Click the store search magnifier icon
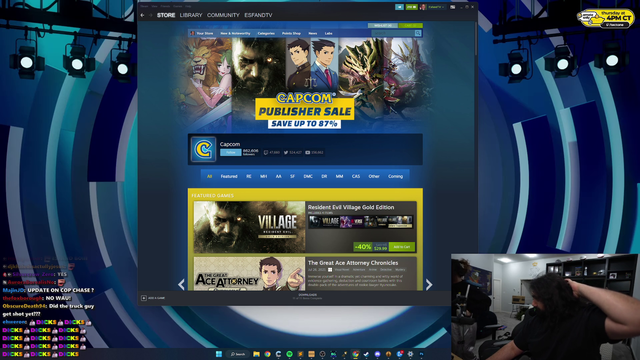640x360 pixels. 418,33
